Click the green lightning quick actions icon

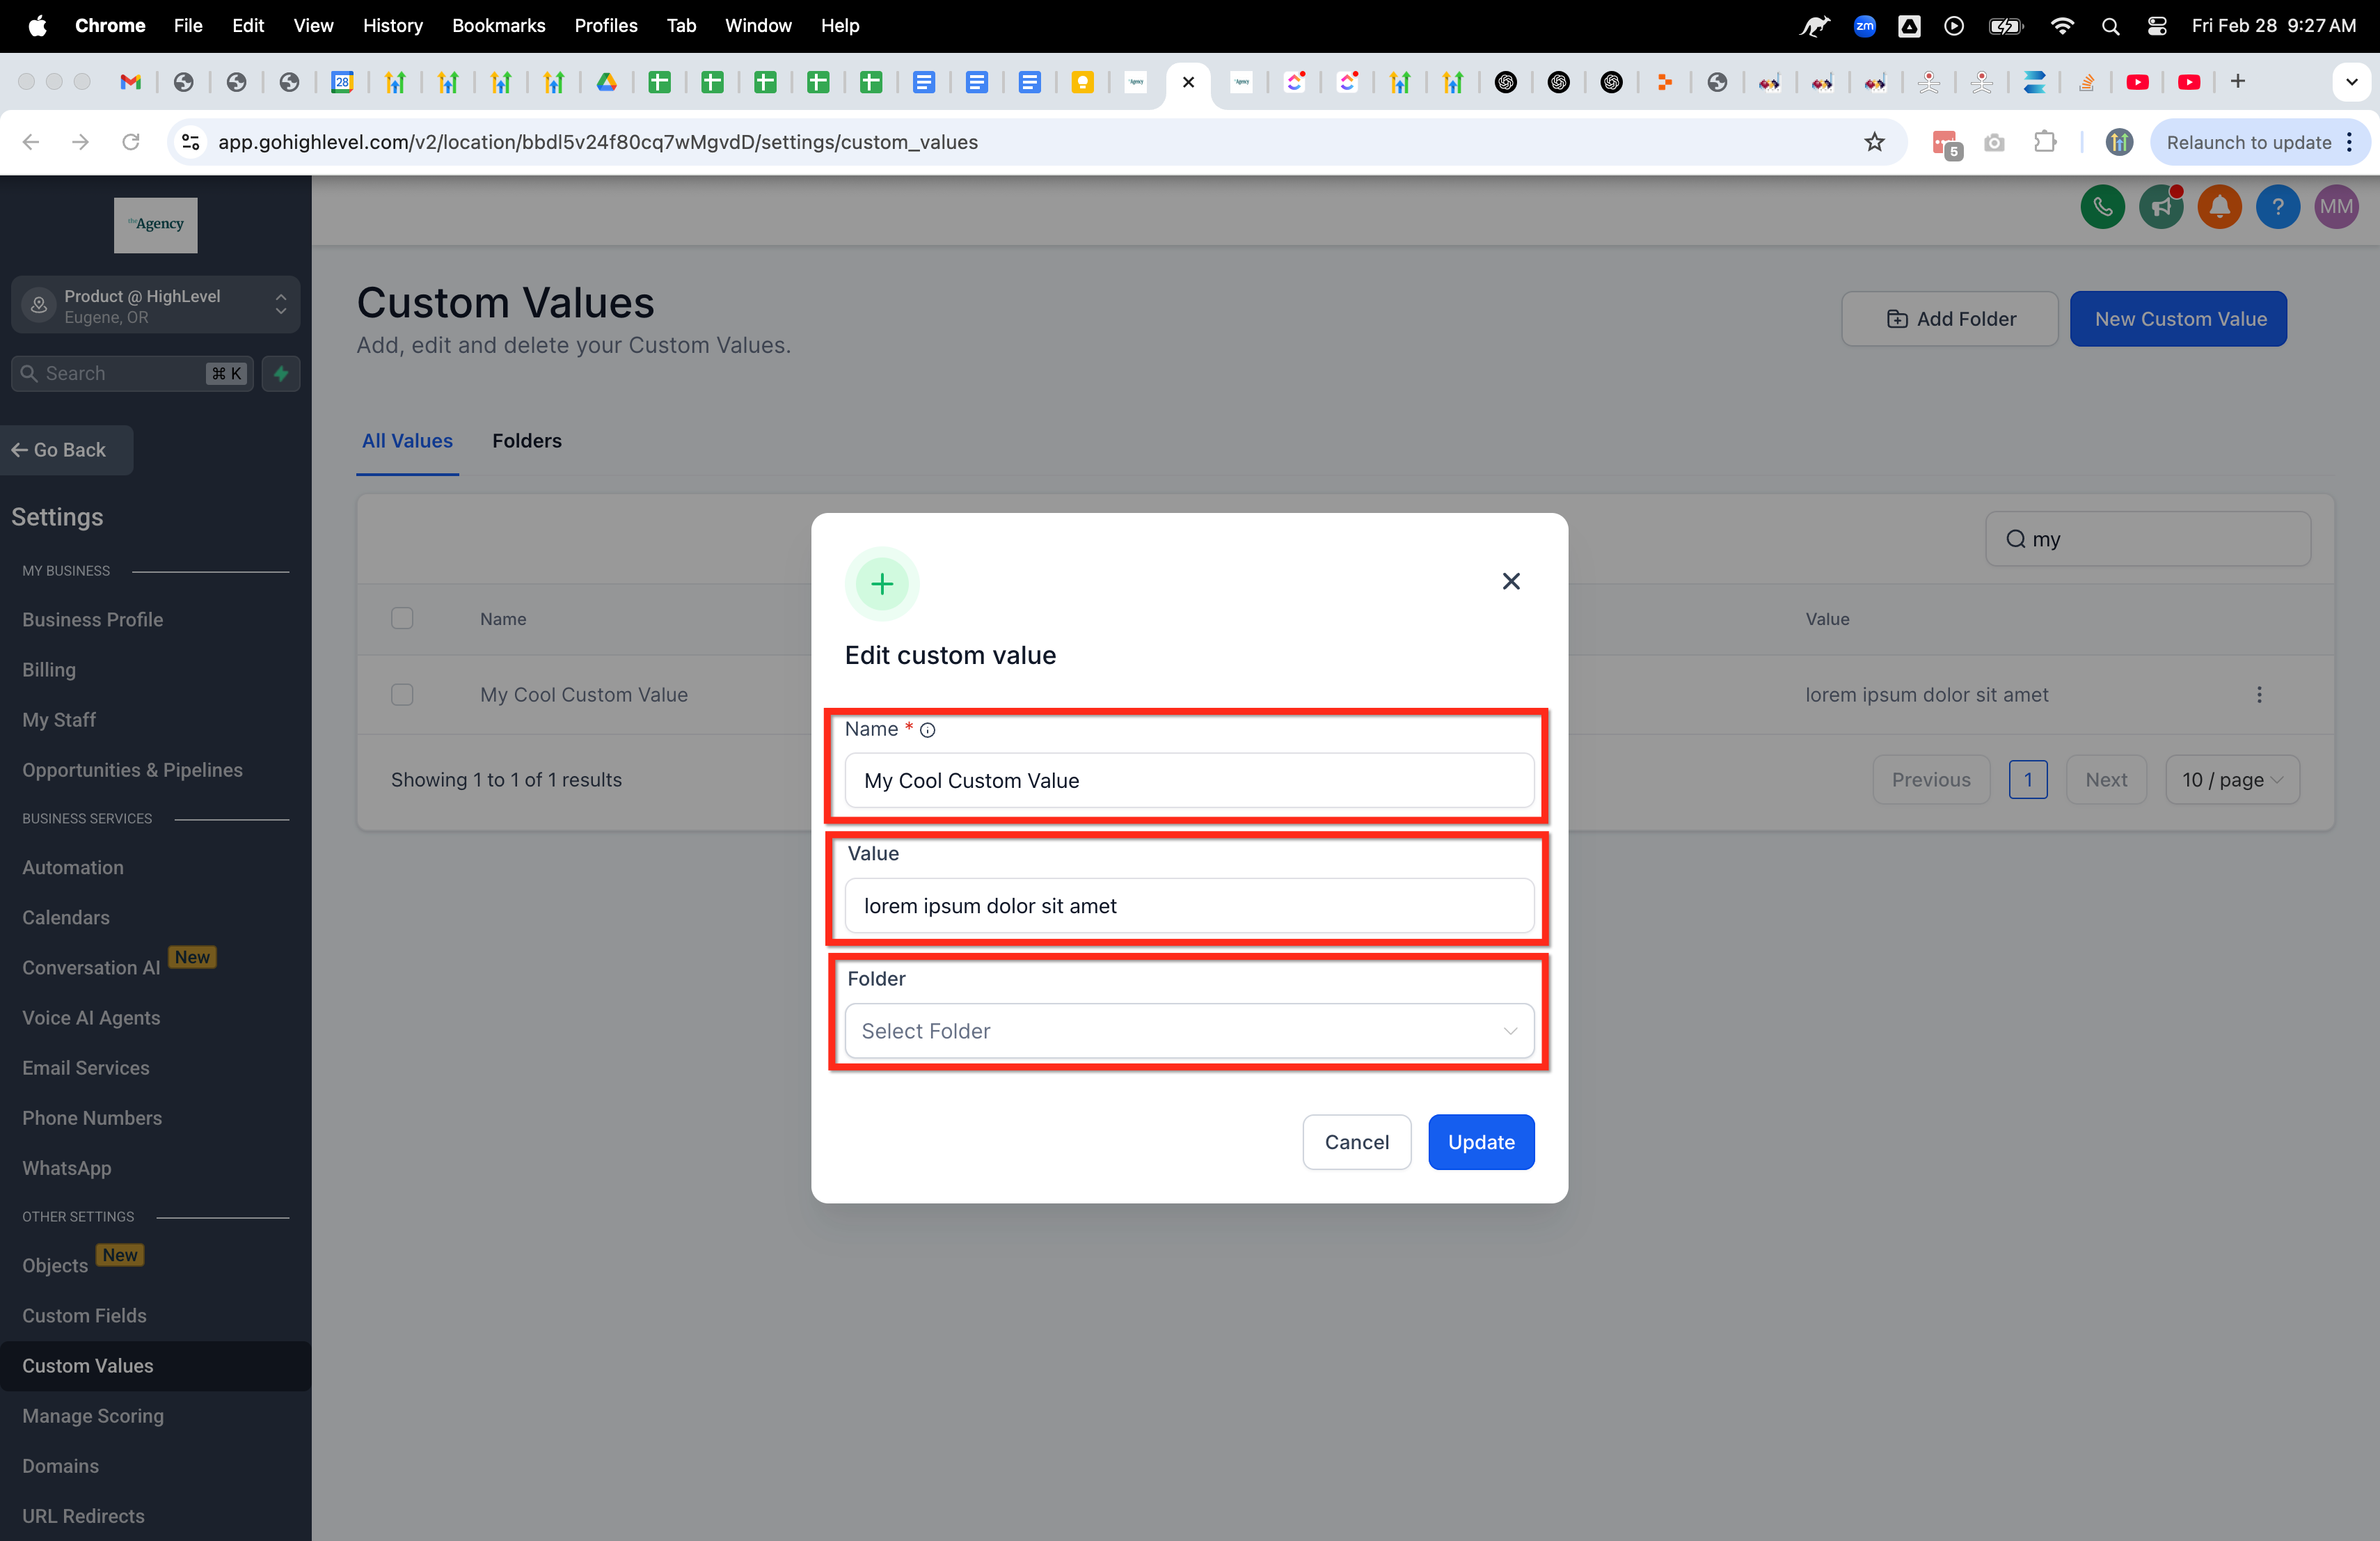coord(281,373)
